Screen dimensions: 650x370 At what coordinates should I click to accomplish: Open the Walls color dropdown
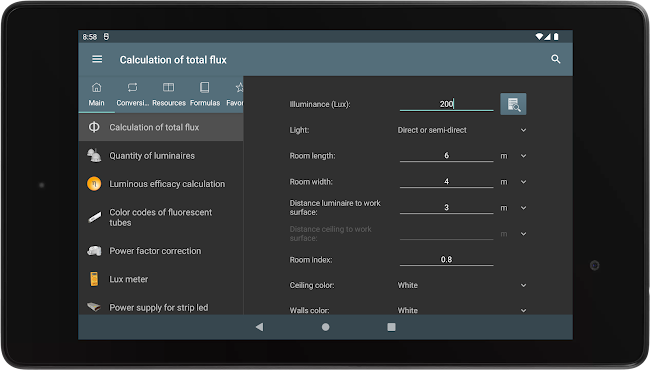pyautogui.click(x=461, y=310)
